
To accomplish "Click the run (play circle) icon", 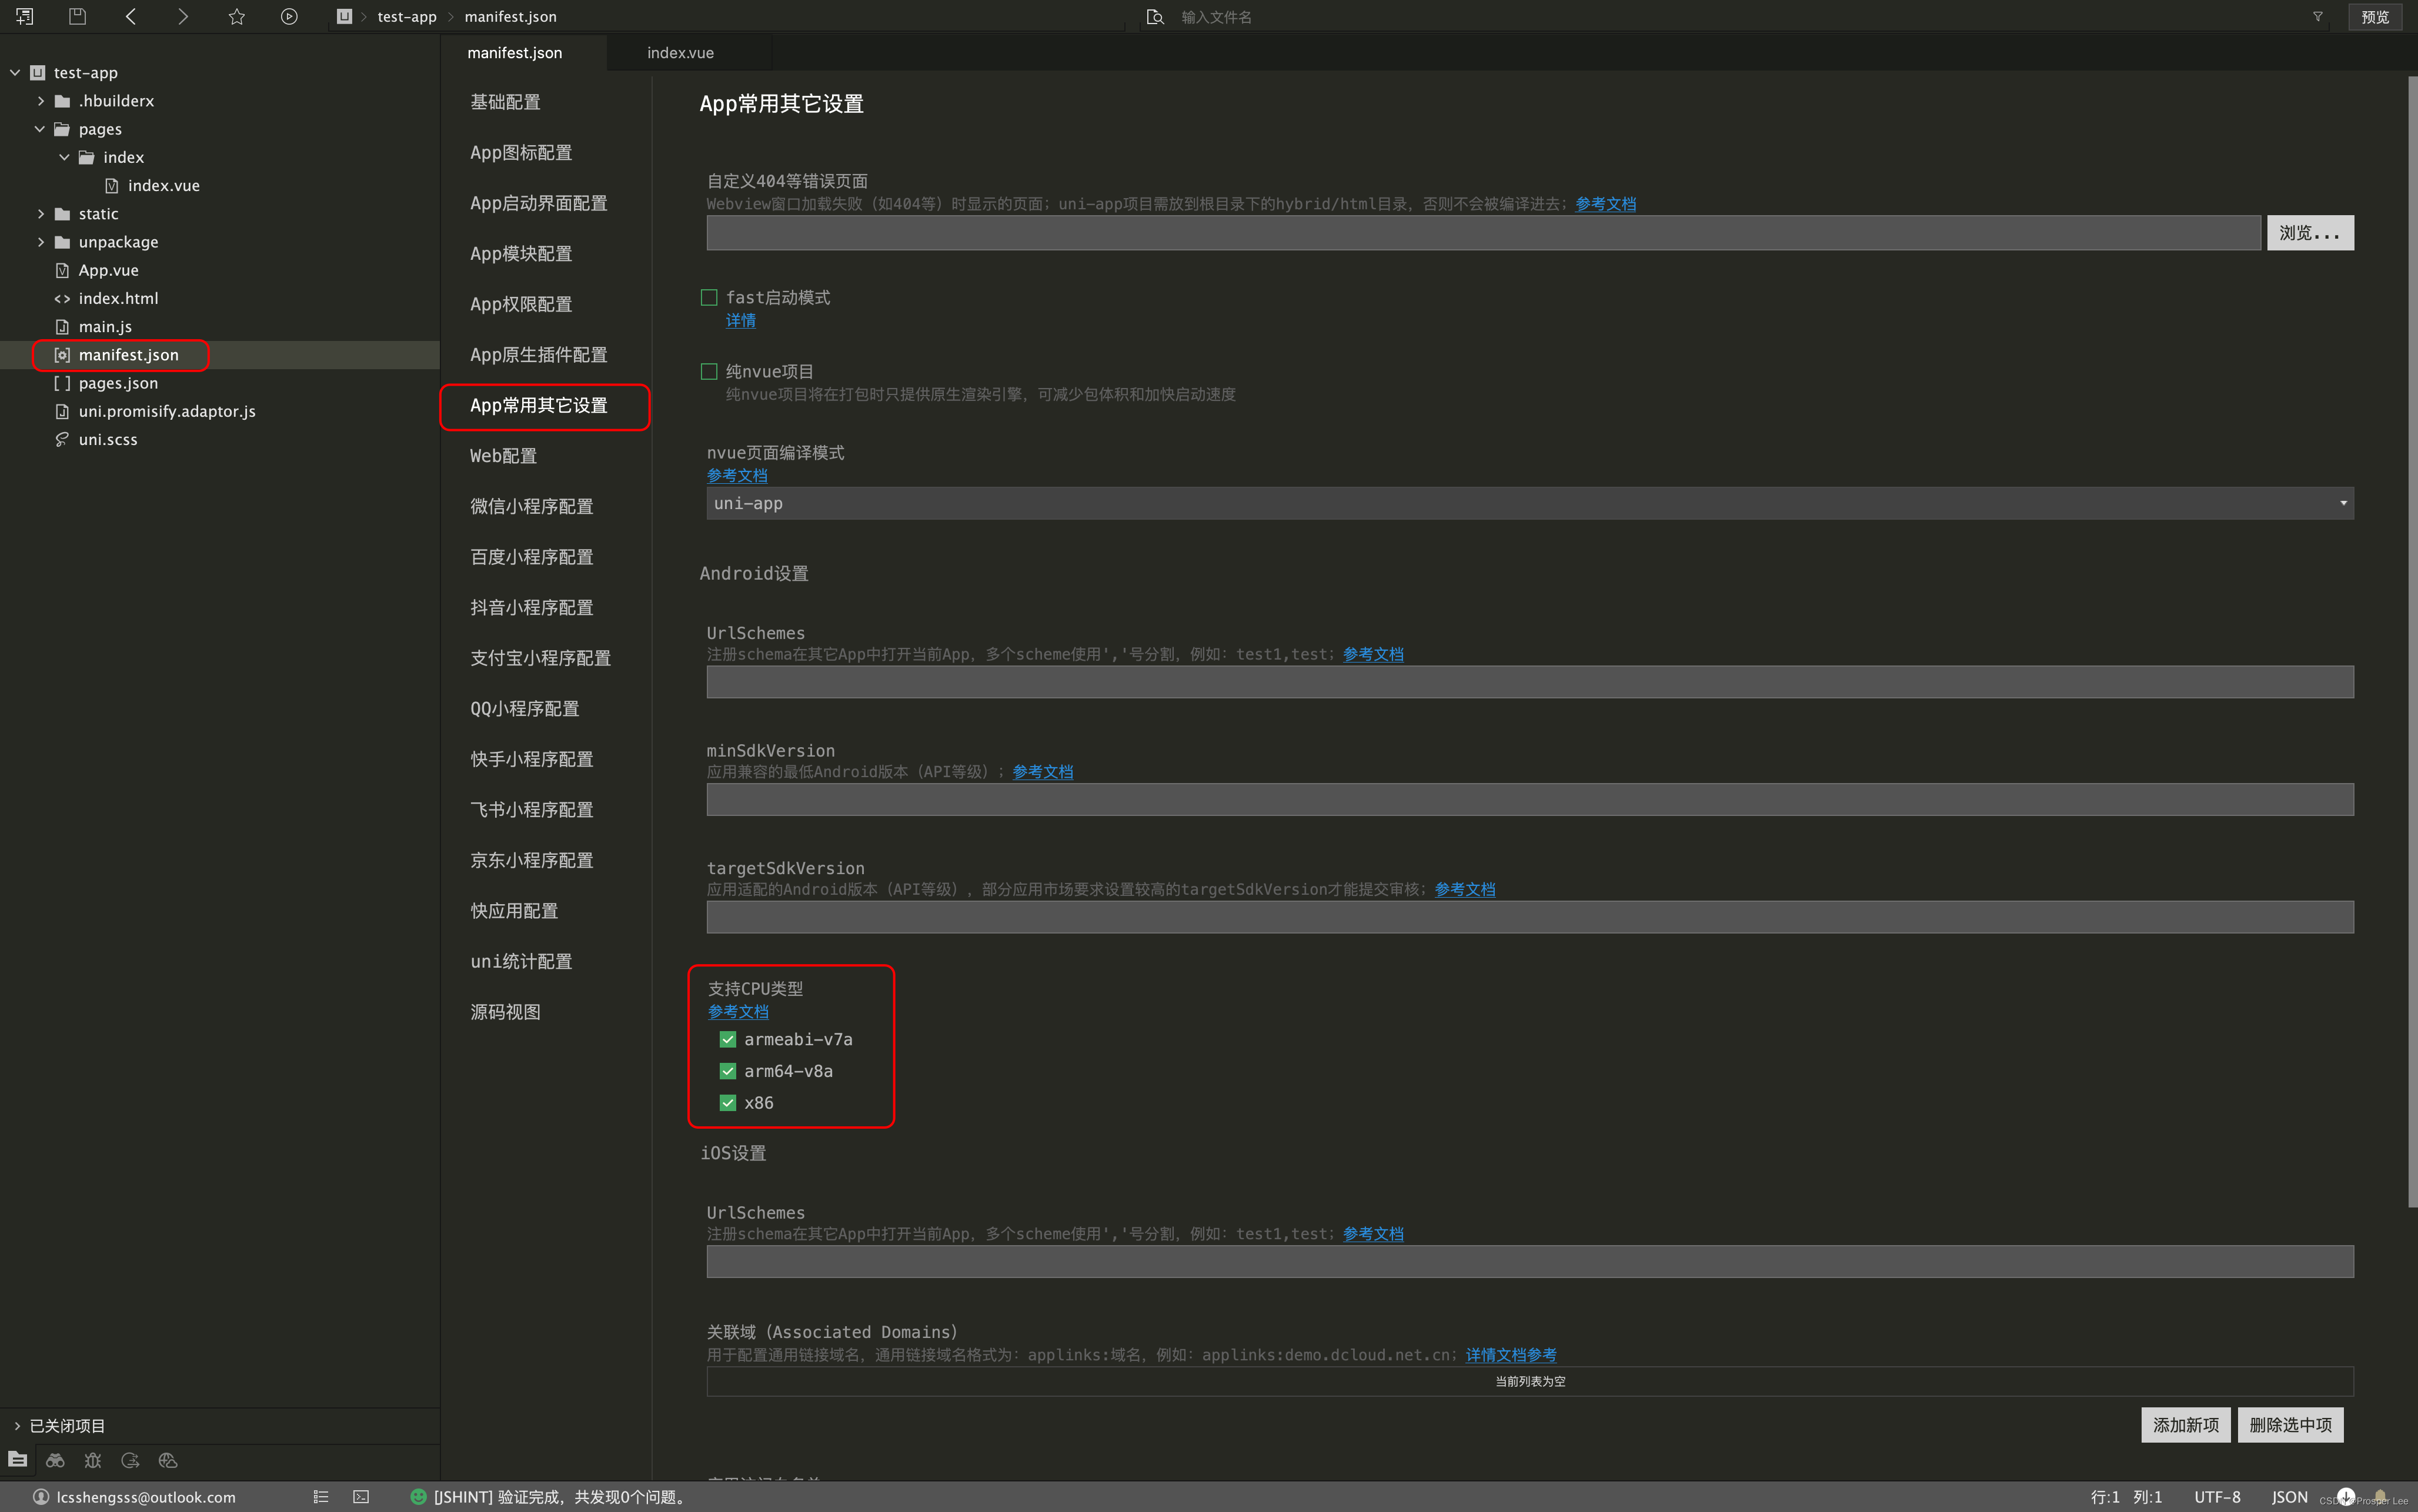I will coord(289,16).
